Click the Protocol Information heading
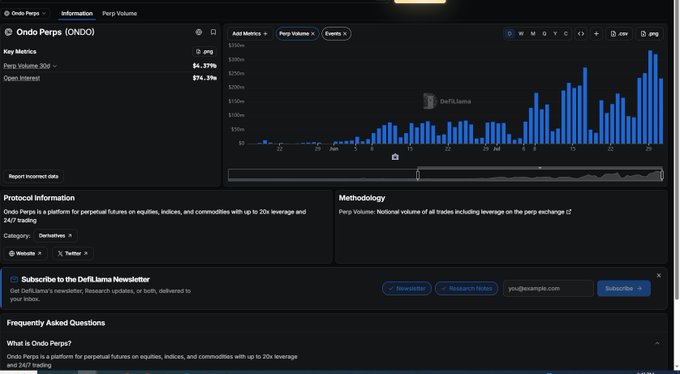Viewport: 680px width, 374px height. coord(39,198)
